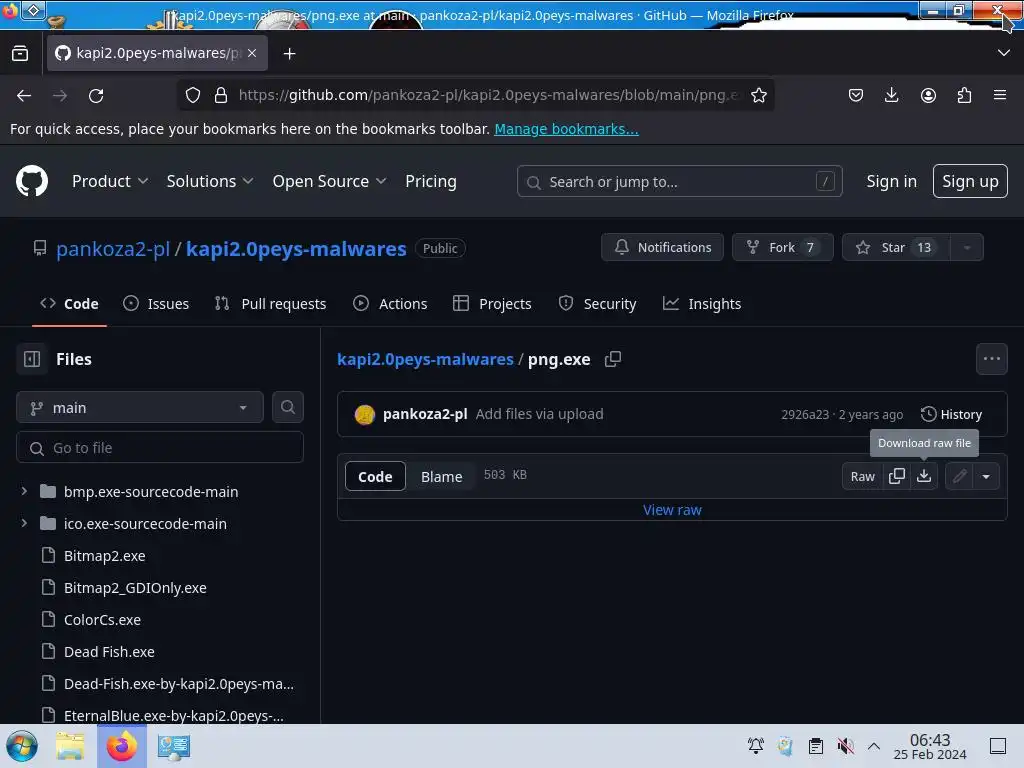Open Firefox tab list icon
This screenshot has height=768, width=1024.
click(20, 53)
